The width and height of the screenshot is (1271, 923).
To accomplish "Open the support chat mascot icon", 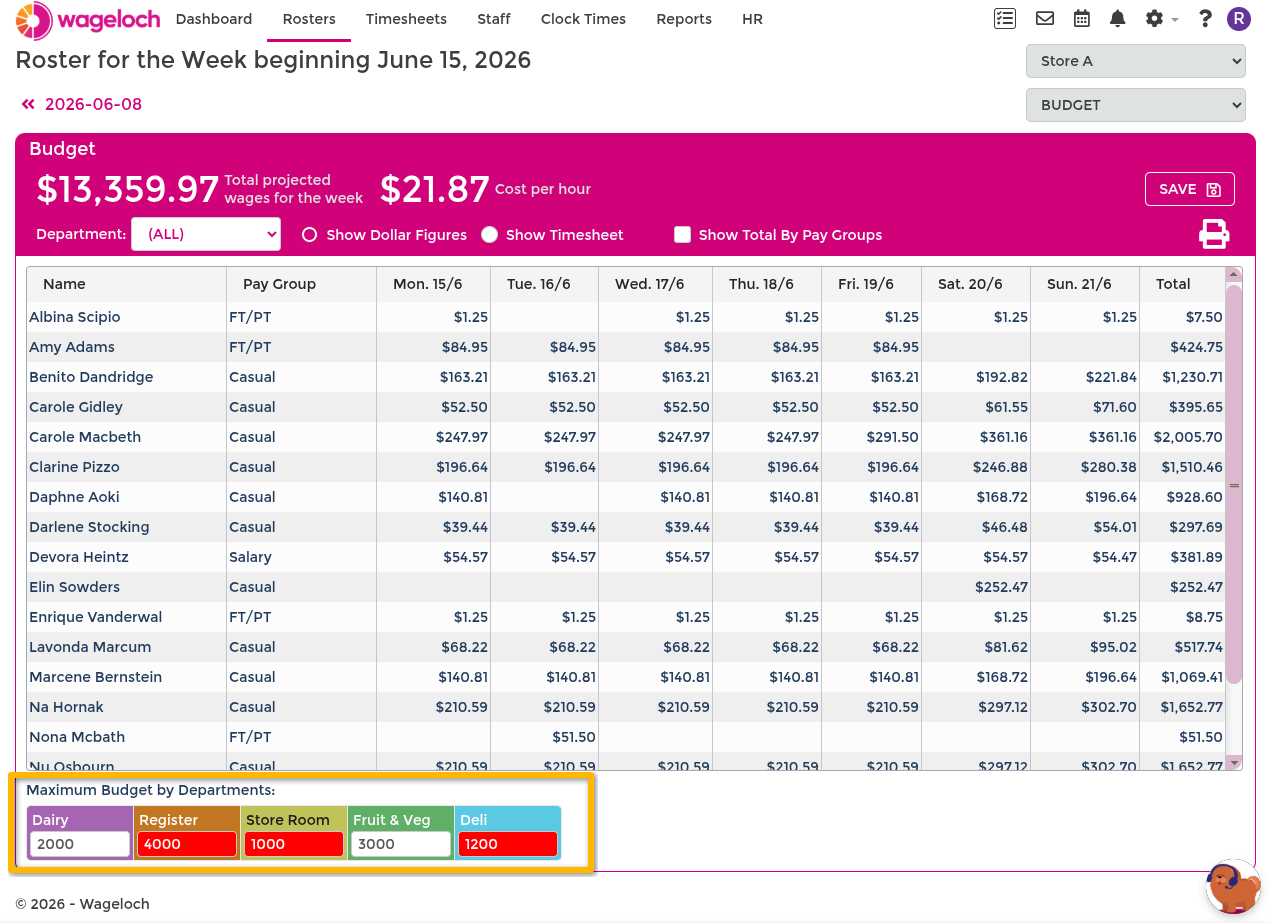I will point(1231,886).
